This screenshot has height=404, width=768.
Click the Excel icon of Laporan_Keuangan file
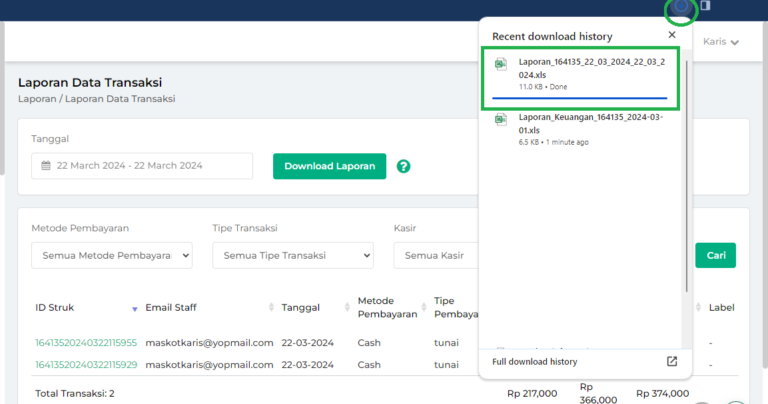tap(502, 122)
